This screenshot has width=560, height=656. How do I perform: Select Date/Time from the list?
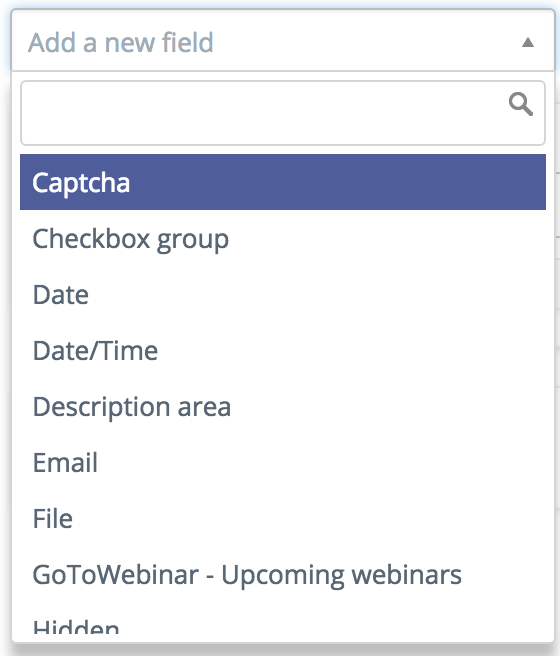(x=283, y=351)
